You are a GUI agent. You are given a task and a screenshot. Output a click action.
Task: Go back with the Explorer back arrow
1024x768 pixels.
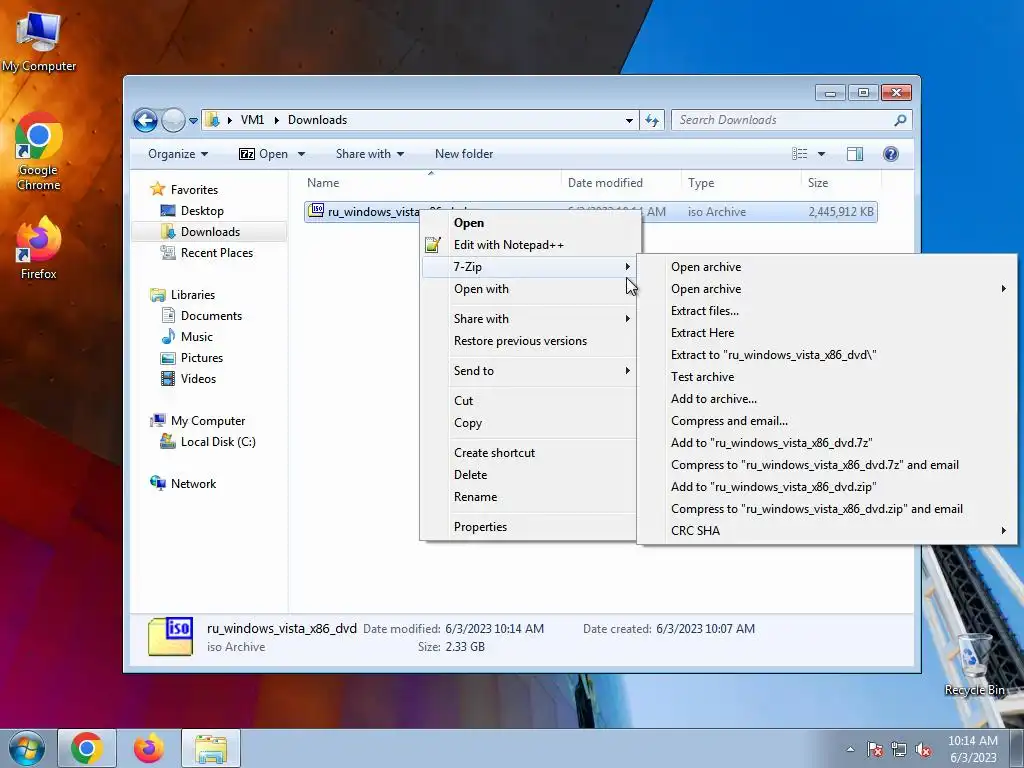tap(146, 120)
